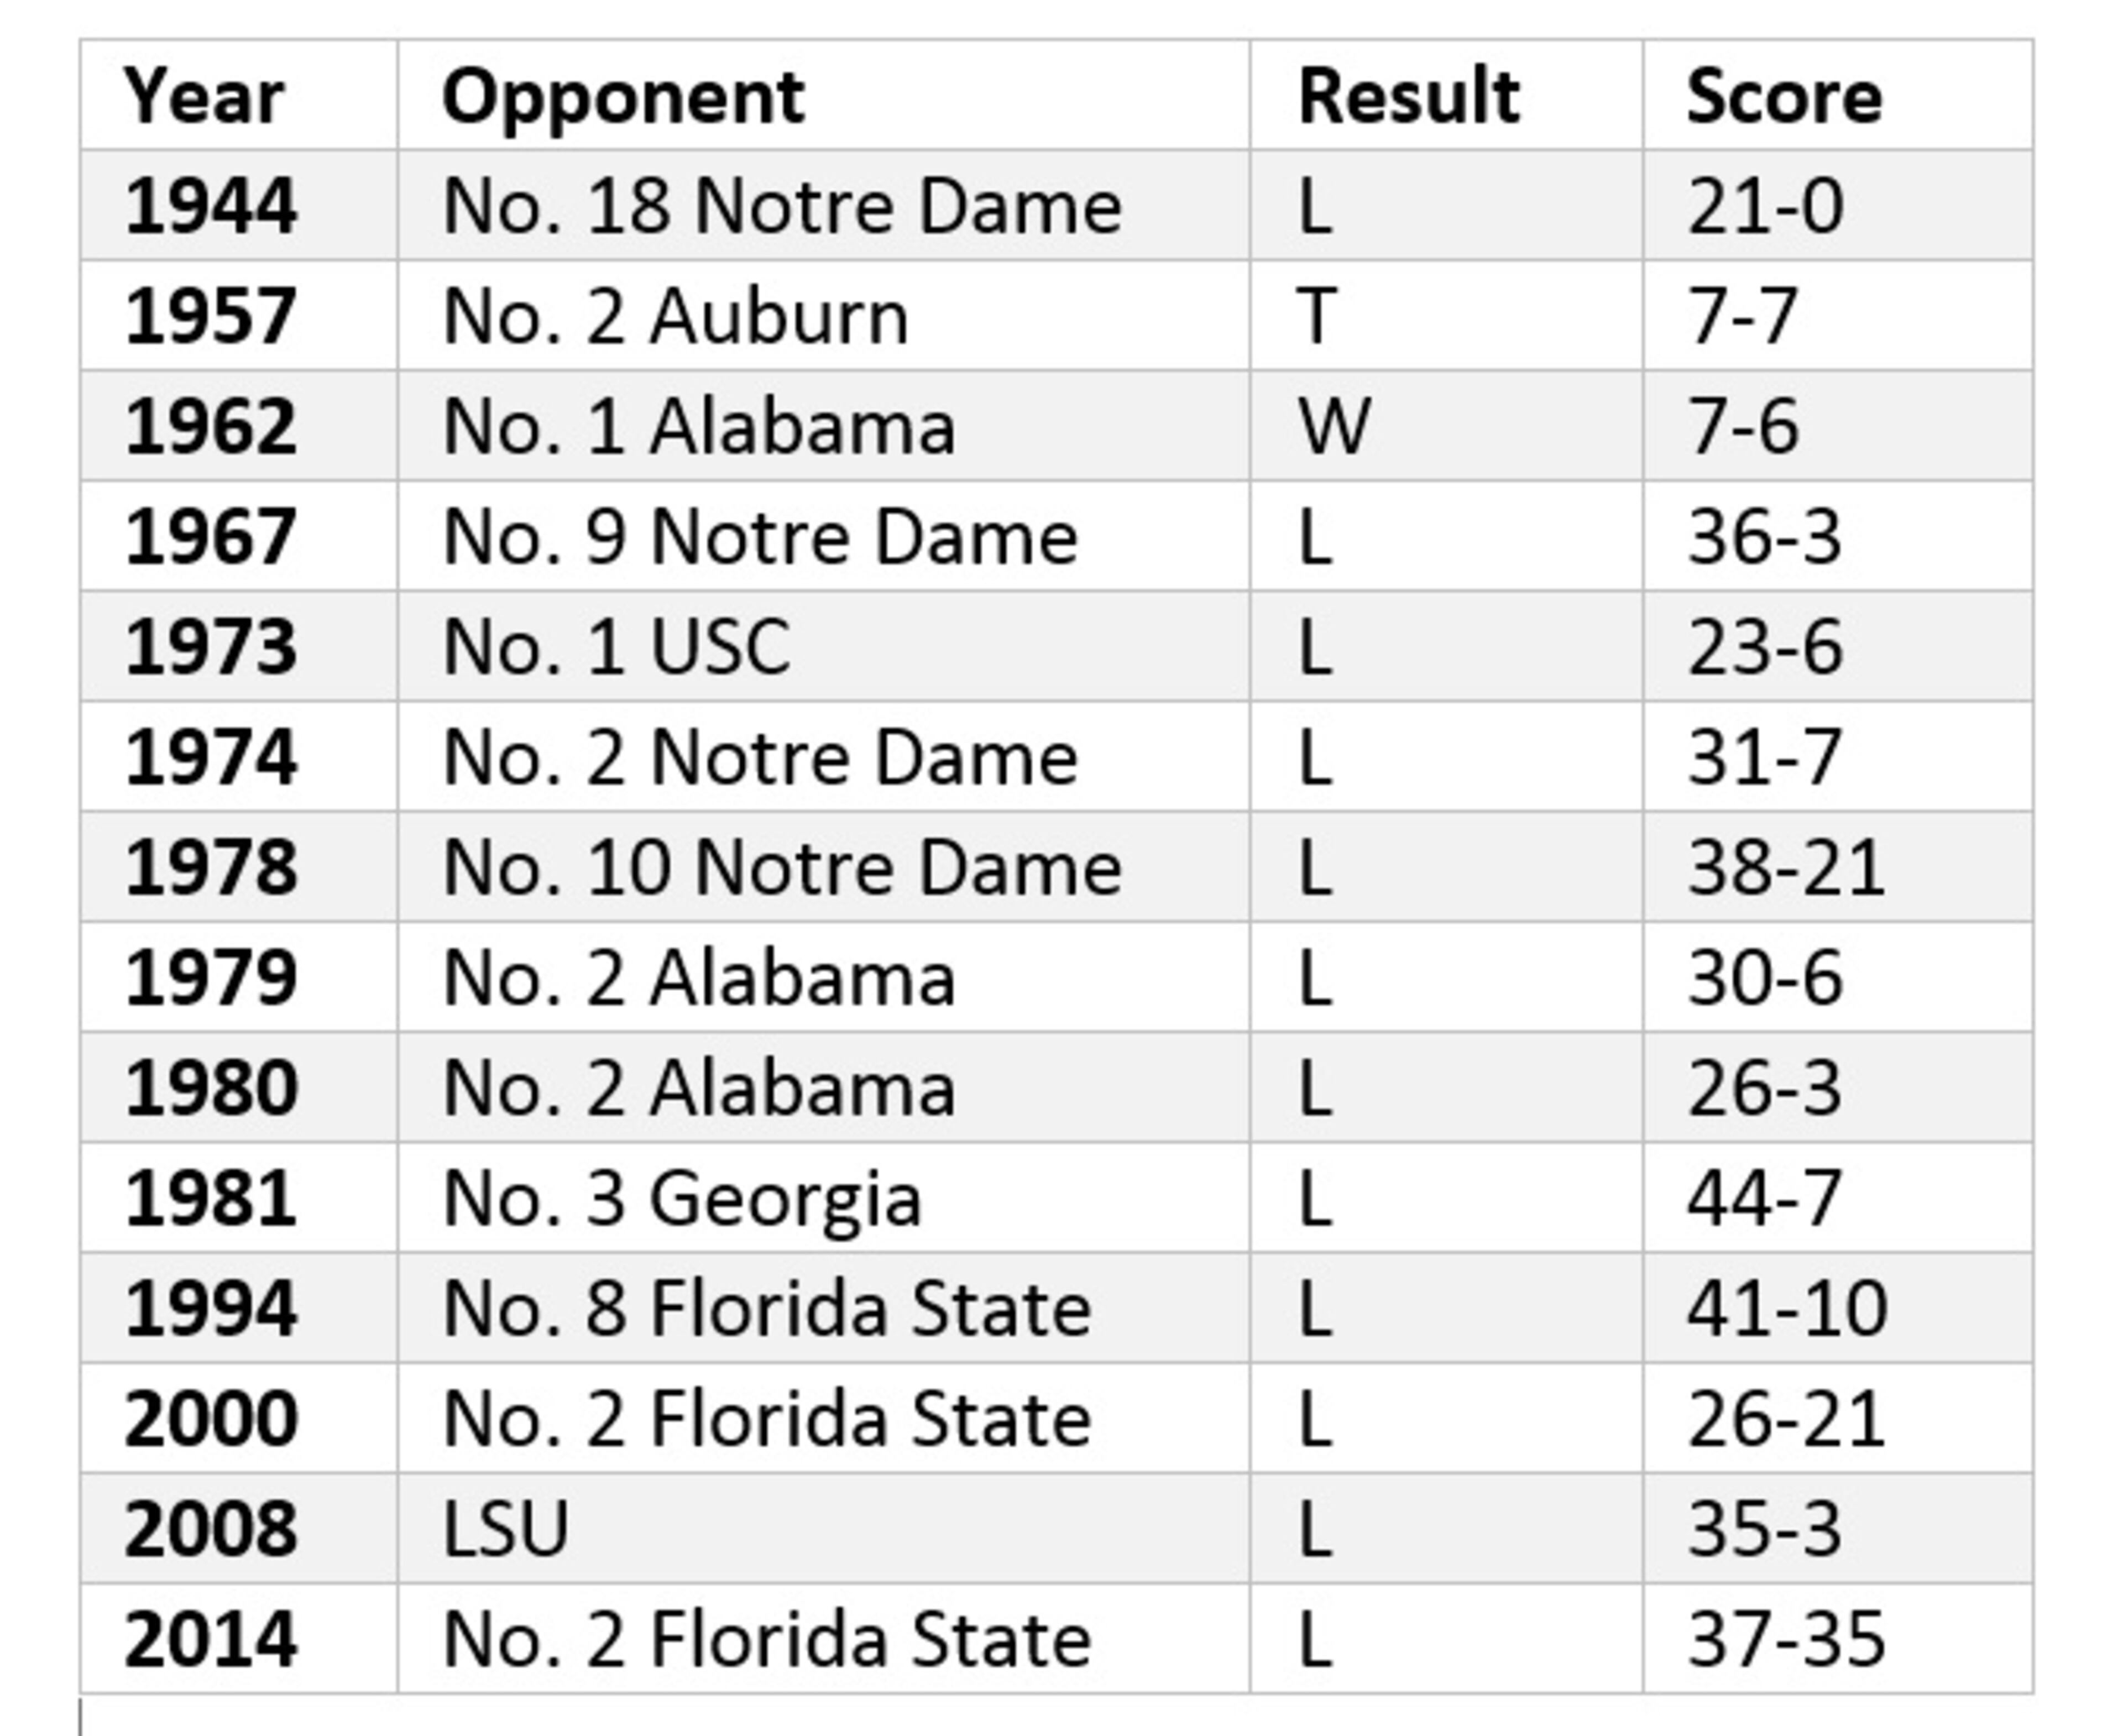Select the 37-35 score cell
The width and height of the screenshot is (2123, 1736).
click(1786, 1640)
